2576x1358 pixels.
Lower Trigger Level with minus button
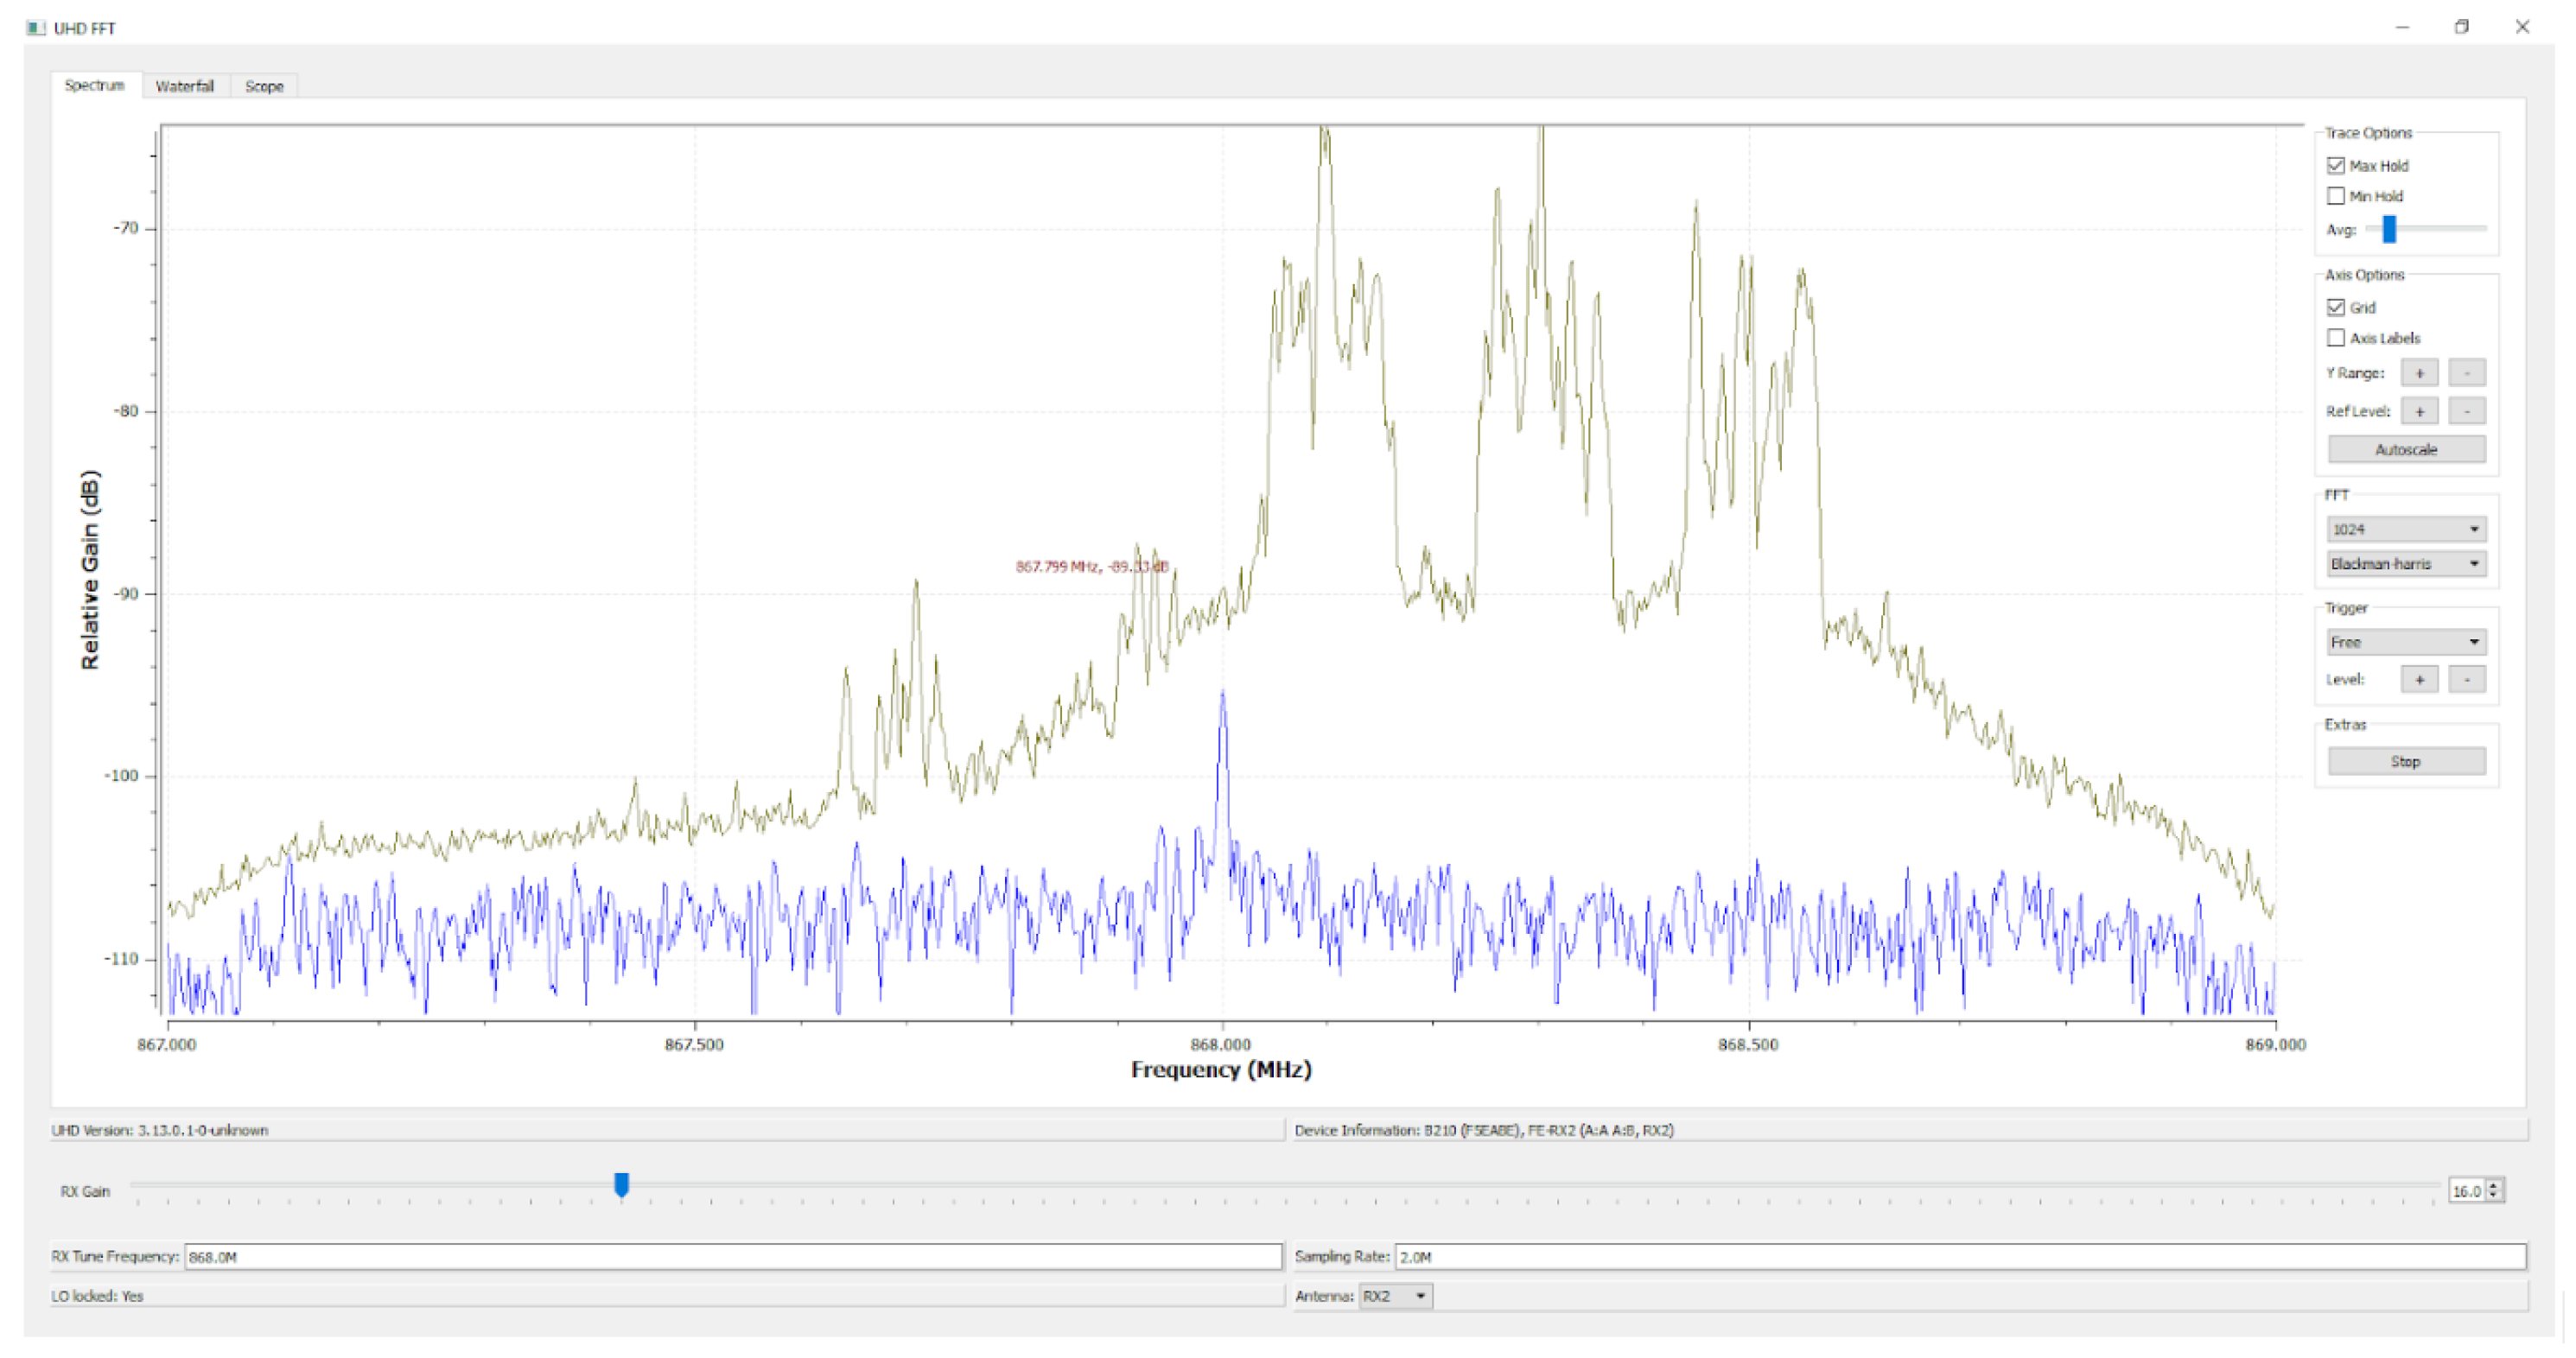tap(2466, 679)
